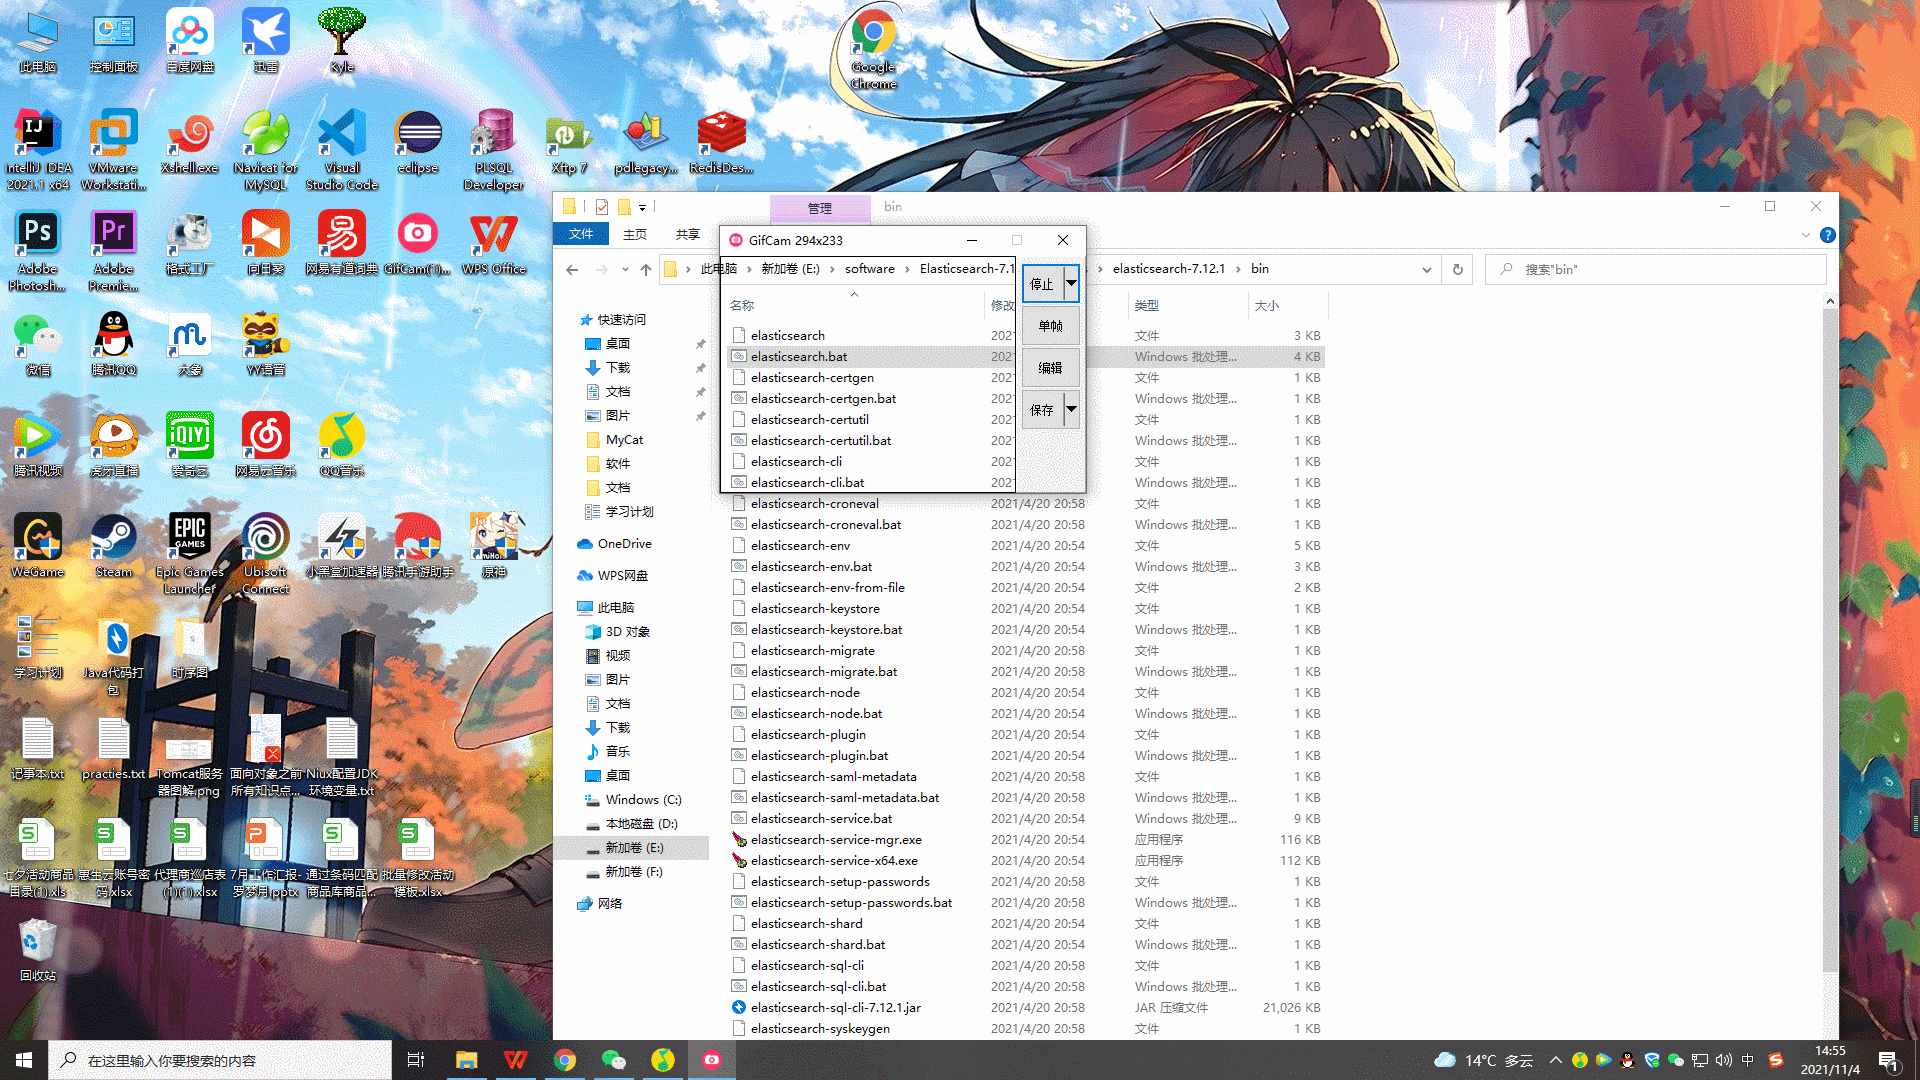Show hidden system tray icons

click(1555, 1060)
